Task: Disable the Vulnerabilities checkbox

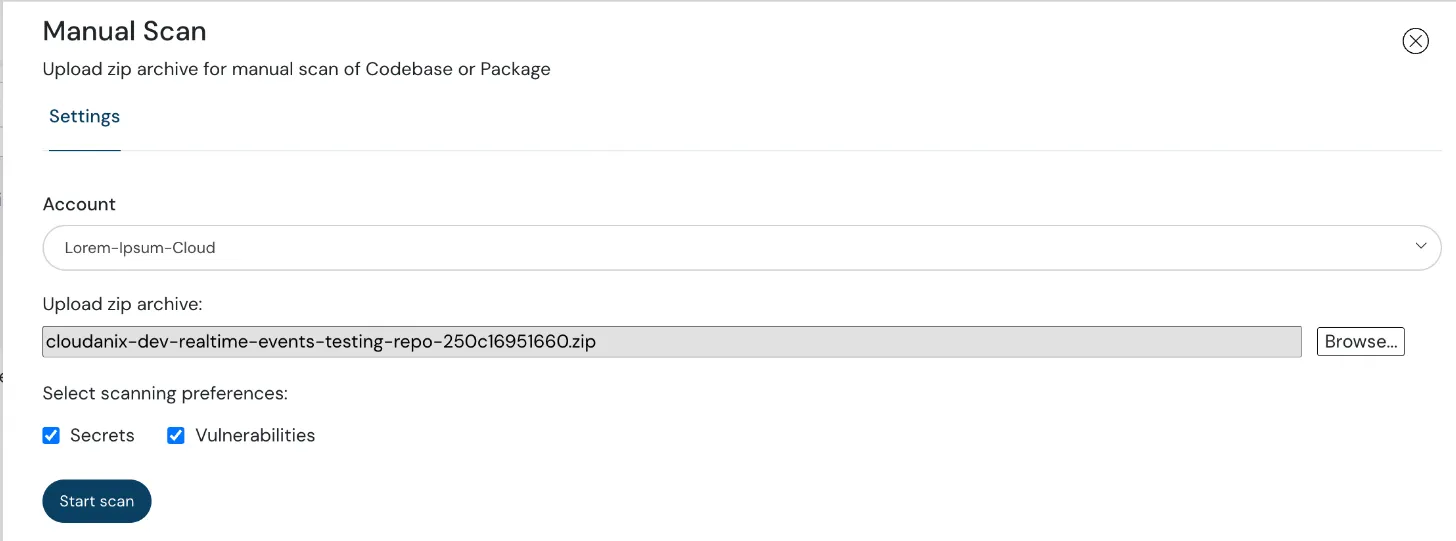Action: point(176,436)
